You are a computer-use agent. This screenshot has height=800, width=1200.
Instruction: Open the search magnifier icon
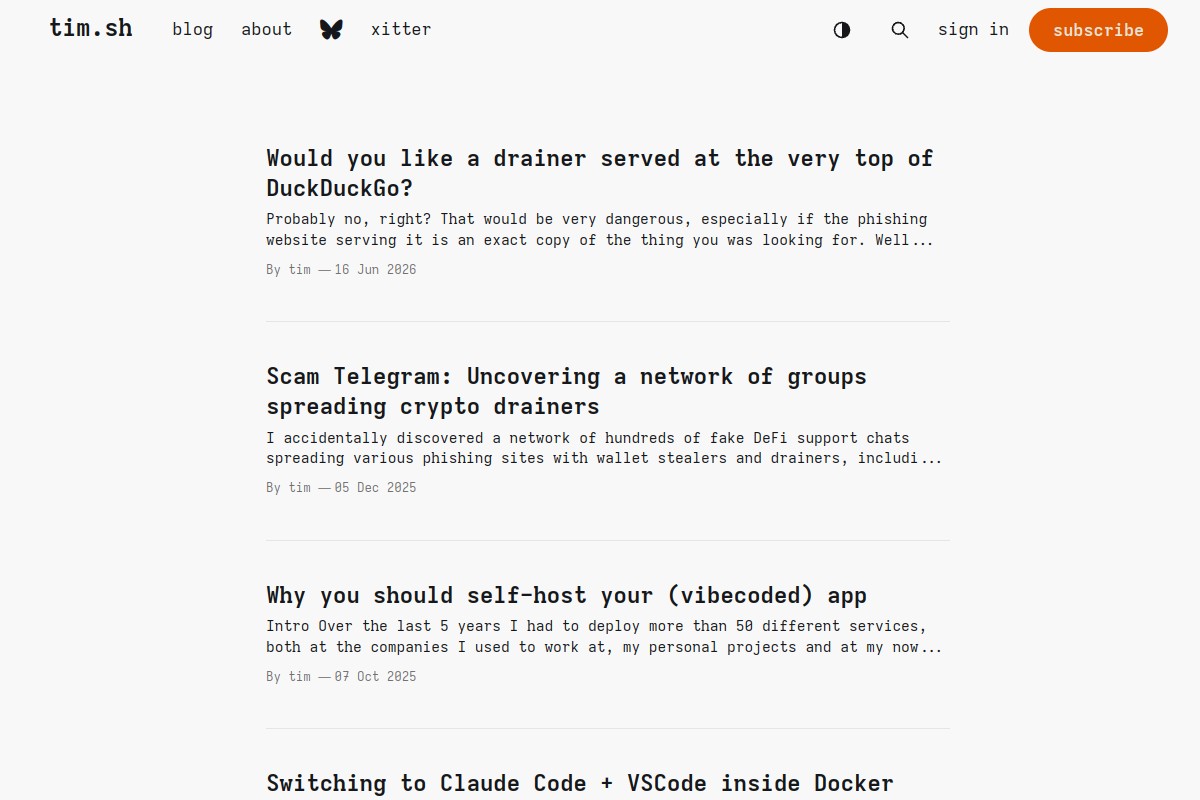coord(900,30)
